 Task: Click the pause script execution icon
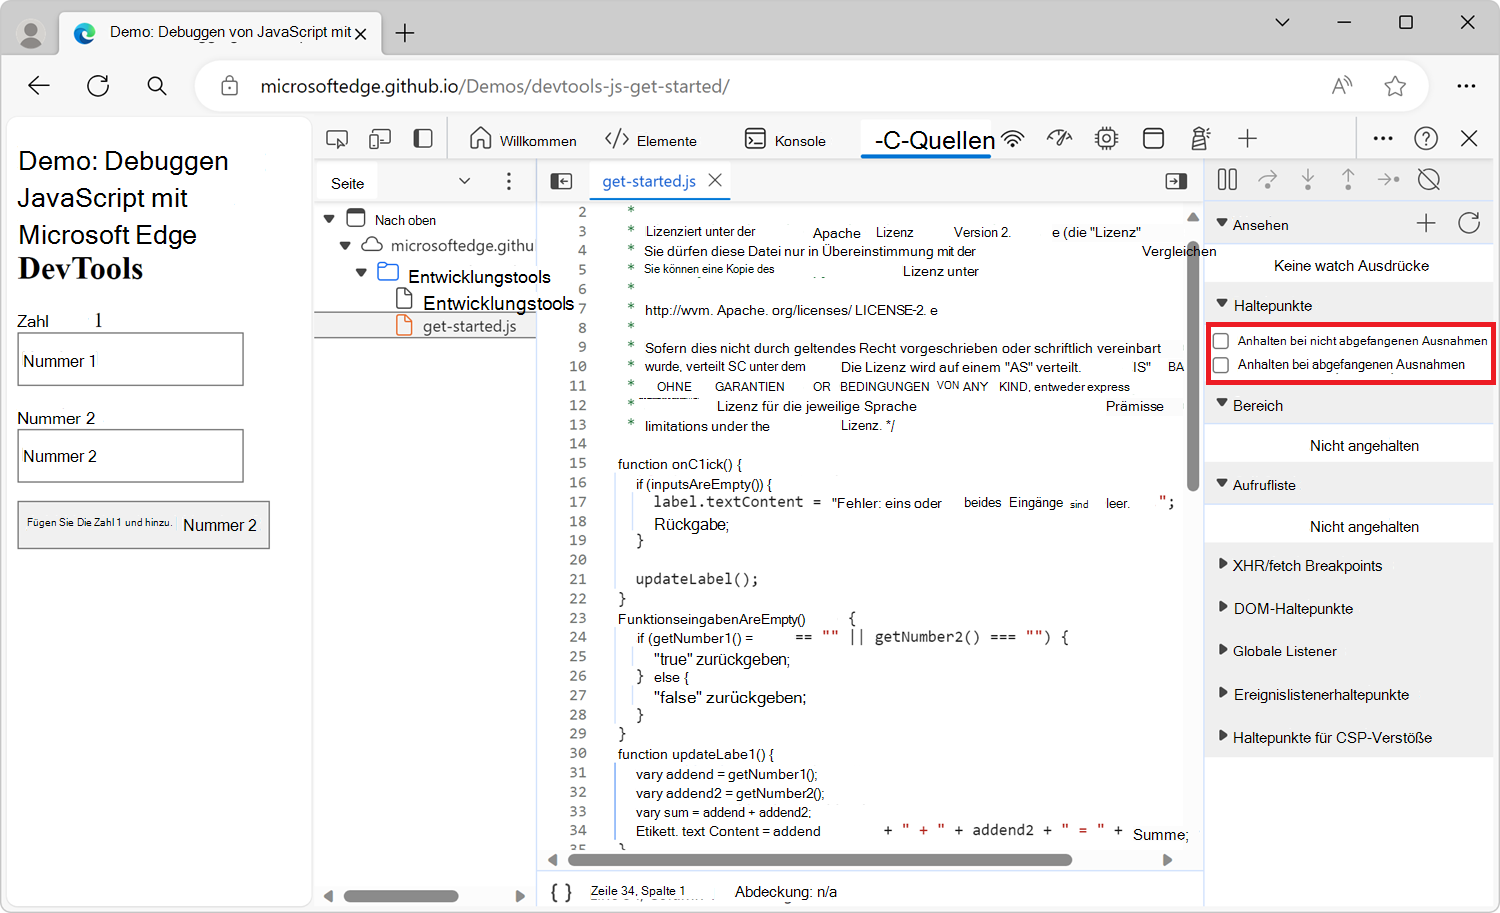(1227, 180)
